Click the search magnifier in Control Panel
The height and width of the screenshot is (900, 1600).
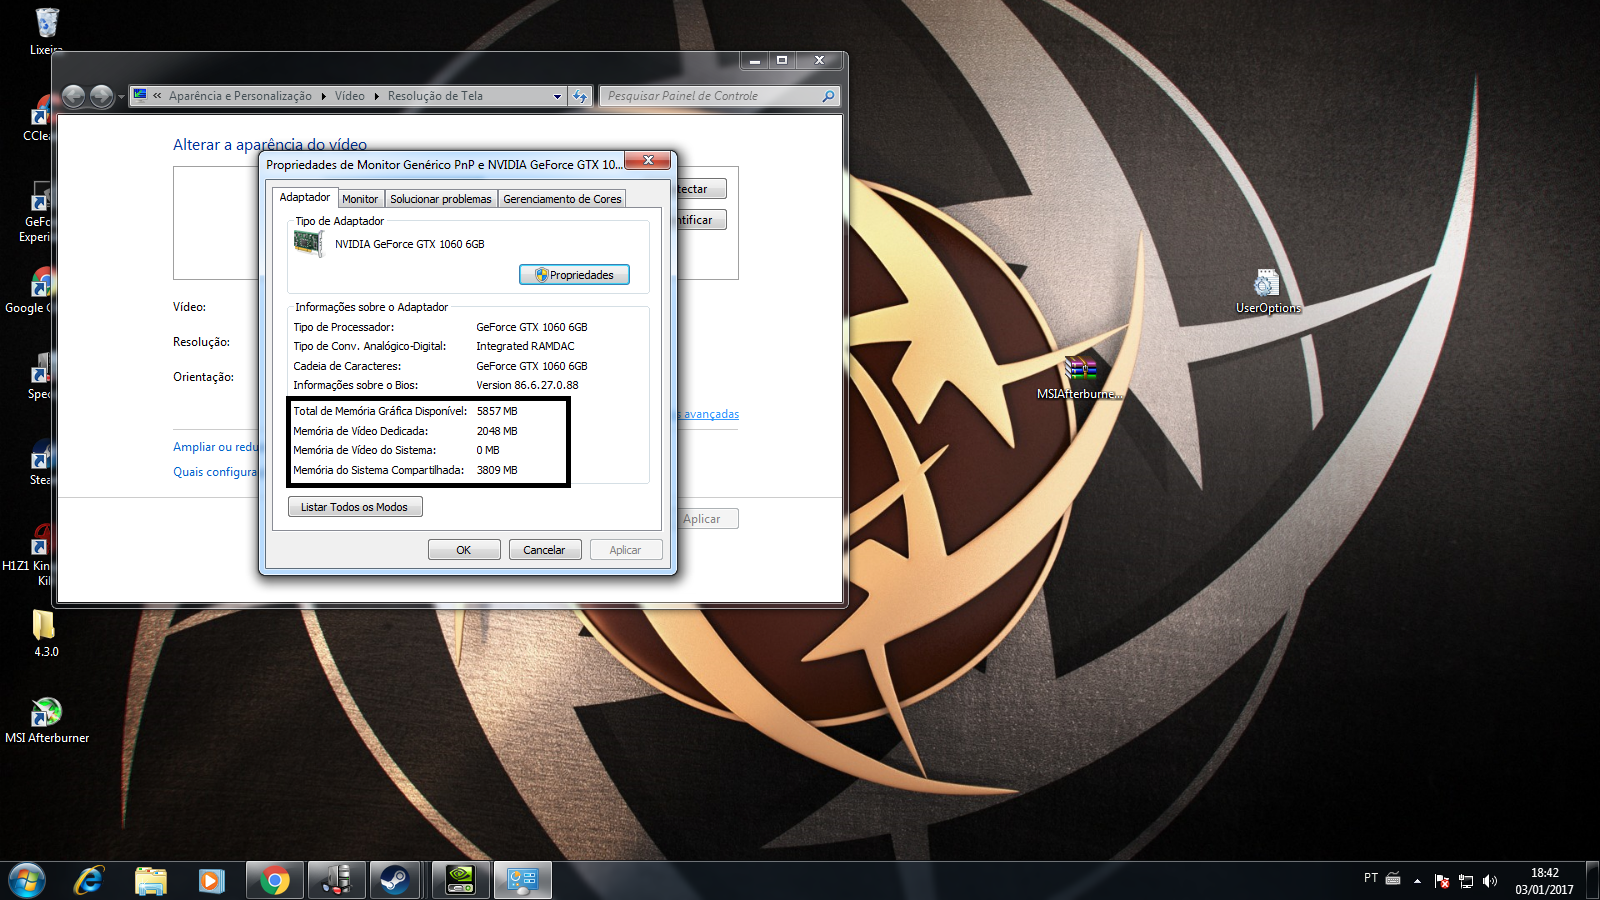[x=828, y=96]
